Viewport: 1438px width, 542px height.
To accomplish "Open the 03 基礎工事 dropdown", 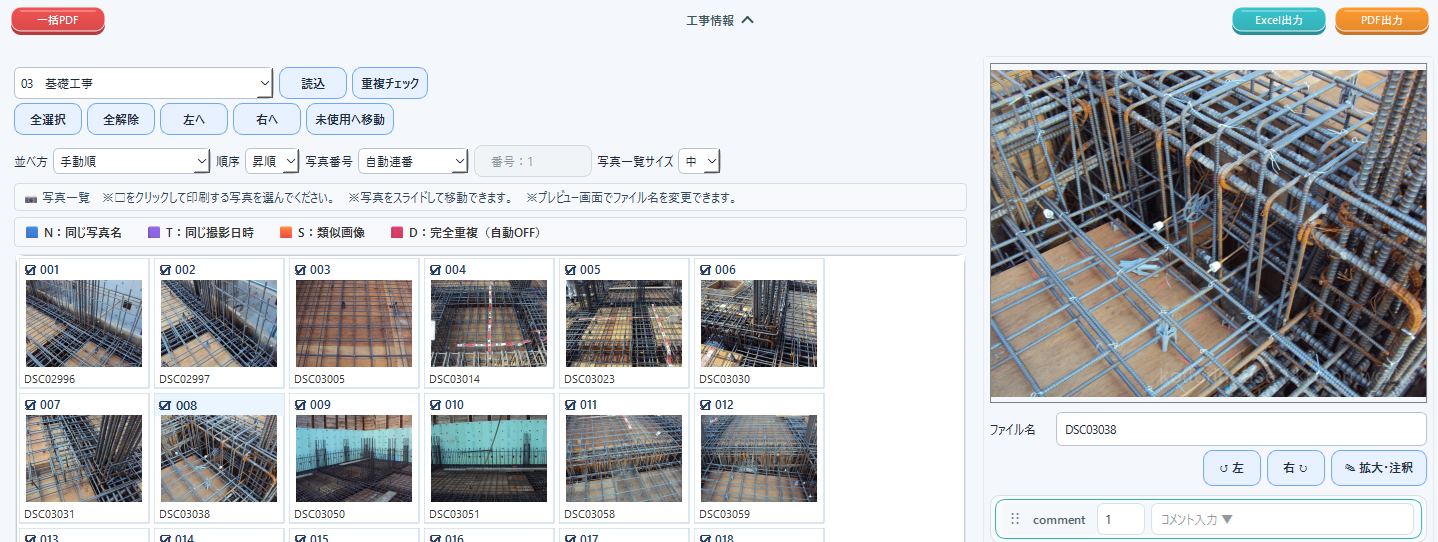I will tap(144, 83).
